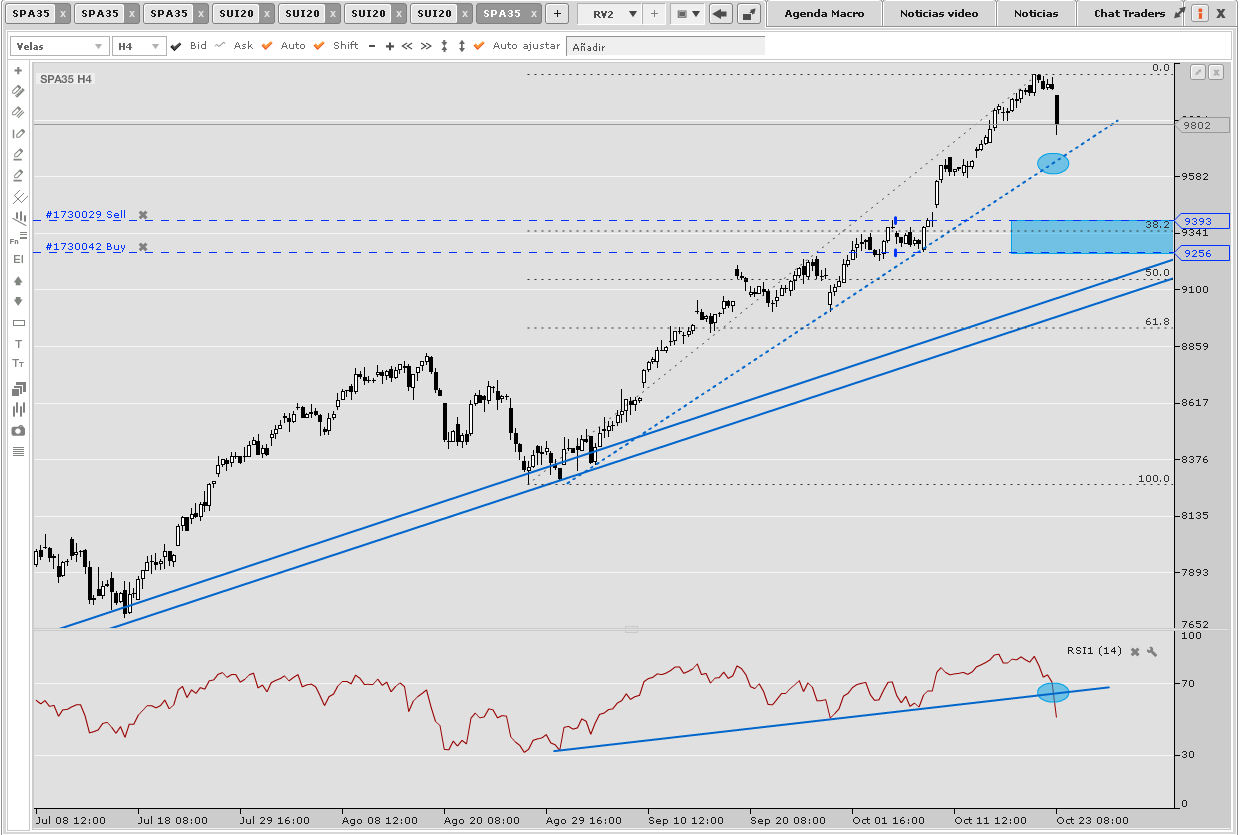Viewport: 1240px width, 835px height.
Task: Toggle the Bid checkbox
Action: coord(177,47)
